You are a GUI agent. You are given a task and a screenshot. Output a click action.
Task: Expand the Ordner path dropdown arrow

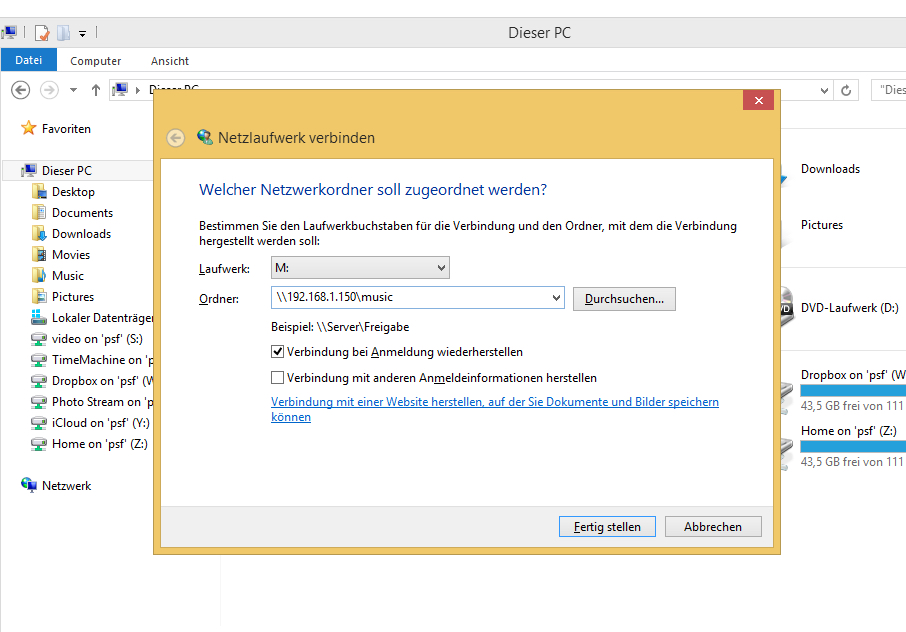coord(556,298)
